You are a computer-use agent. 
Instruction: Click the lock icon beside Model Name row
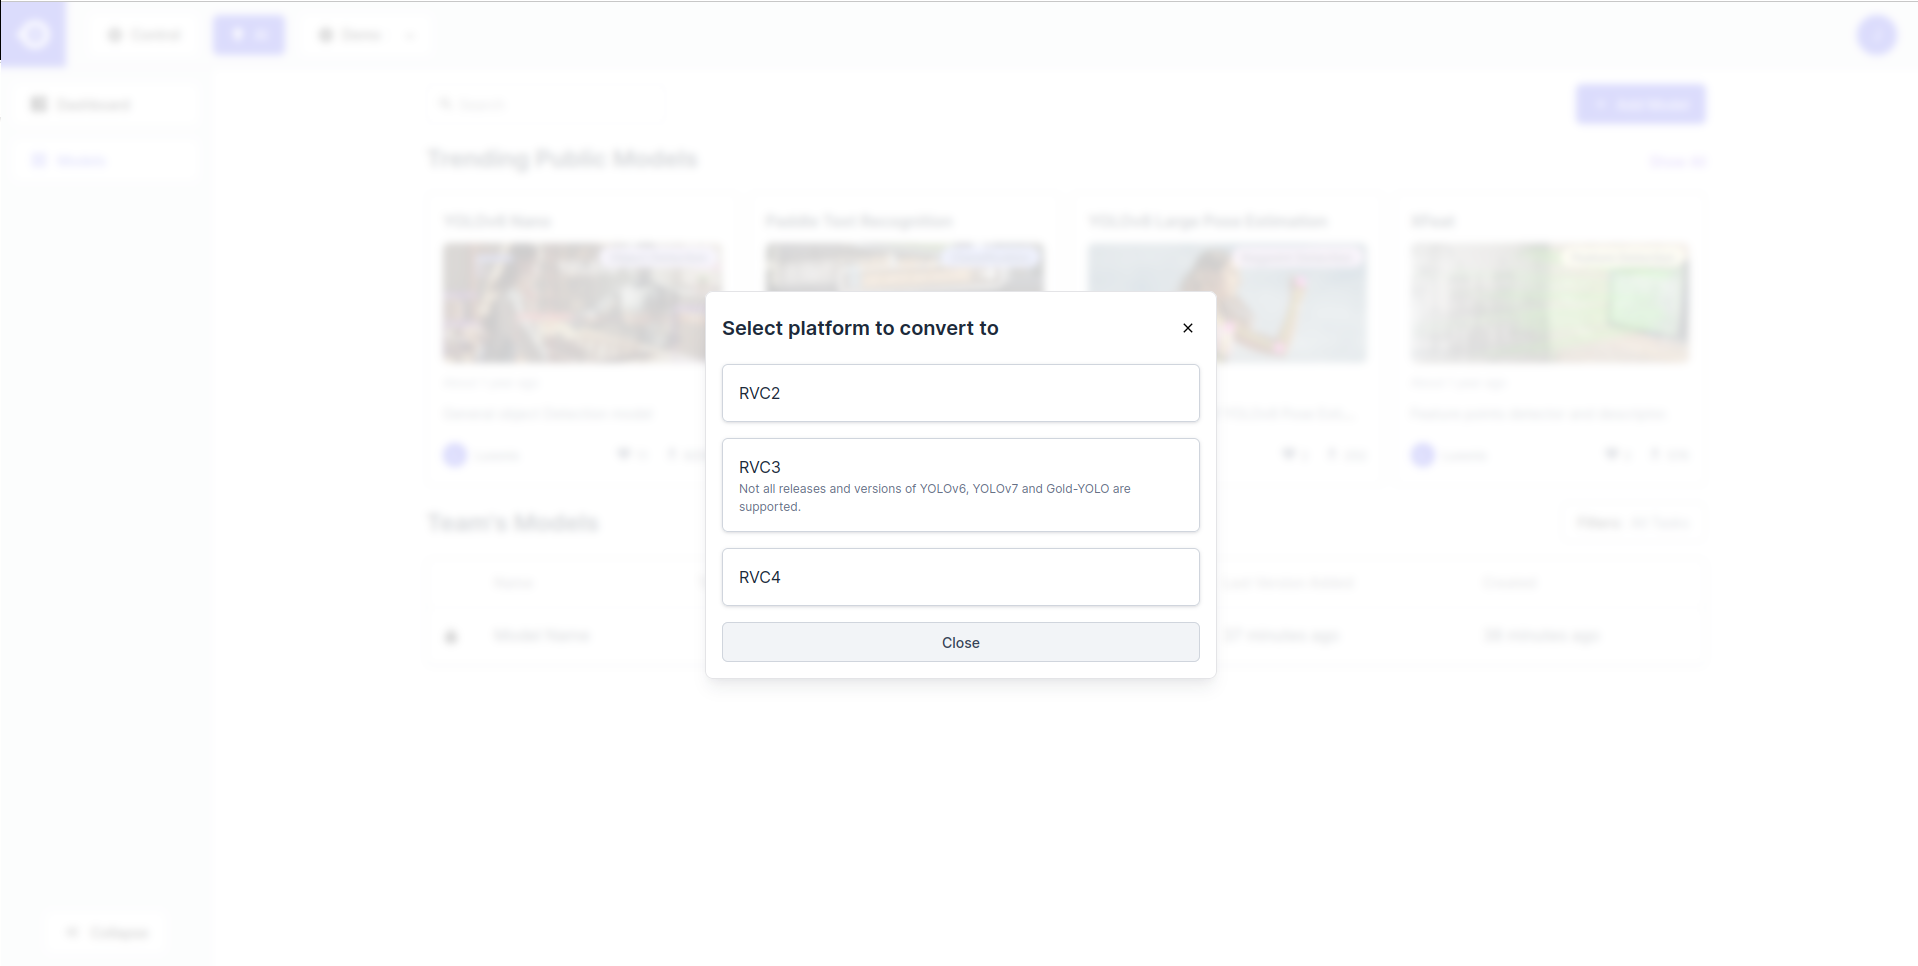coord(451,636)
